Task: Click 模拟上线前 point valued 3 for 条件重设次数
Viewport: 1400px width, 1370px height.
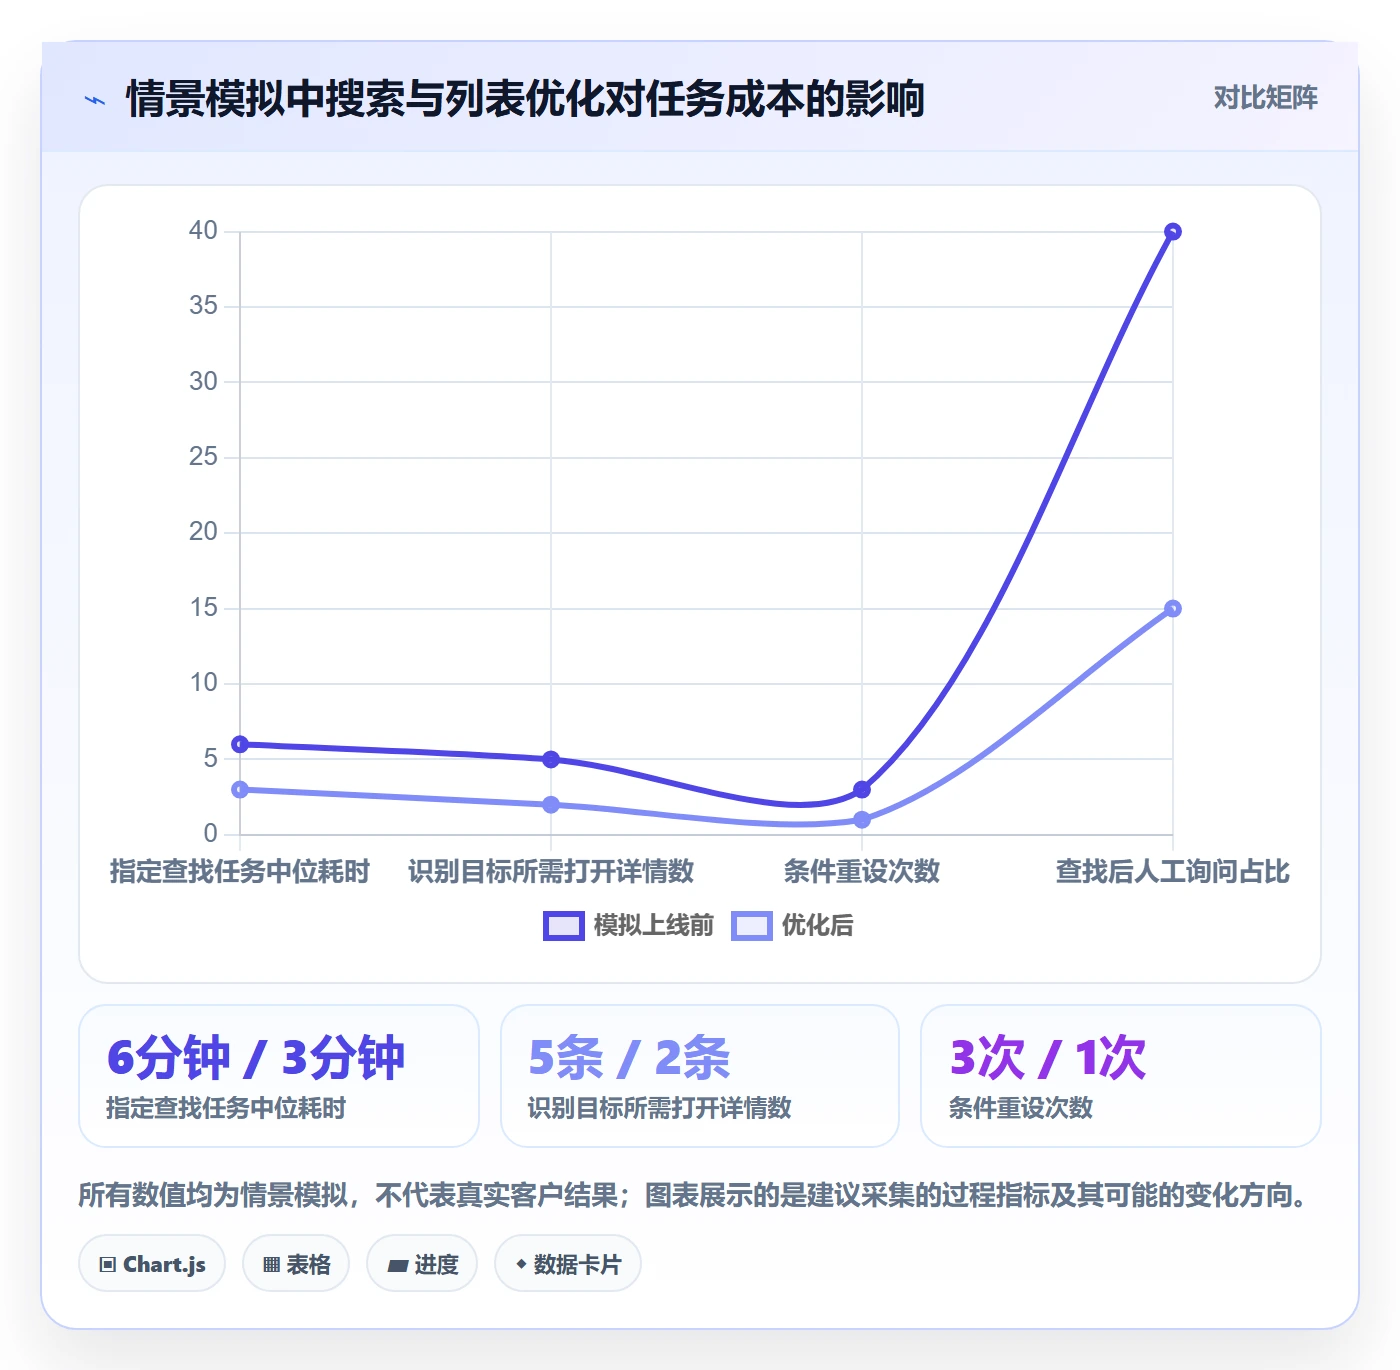Action: (x=862, y=790)
